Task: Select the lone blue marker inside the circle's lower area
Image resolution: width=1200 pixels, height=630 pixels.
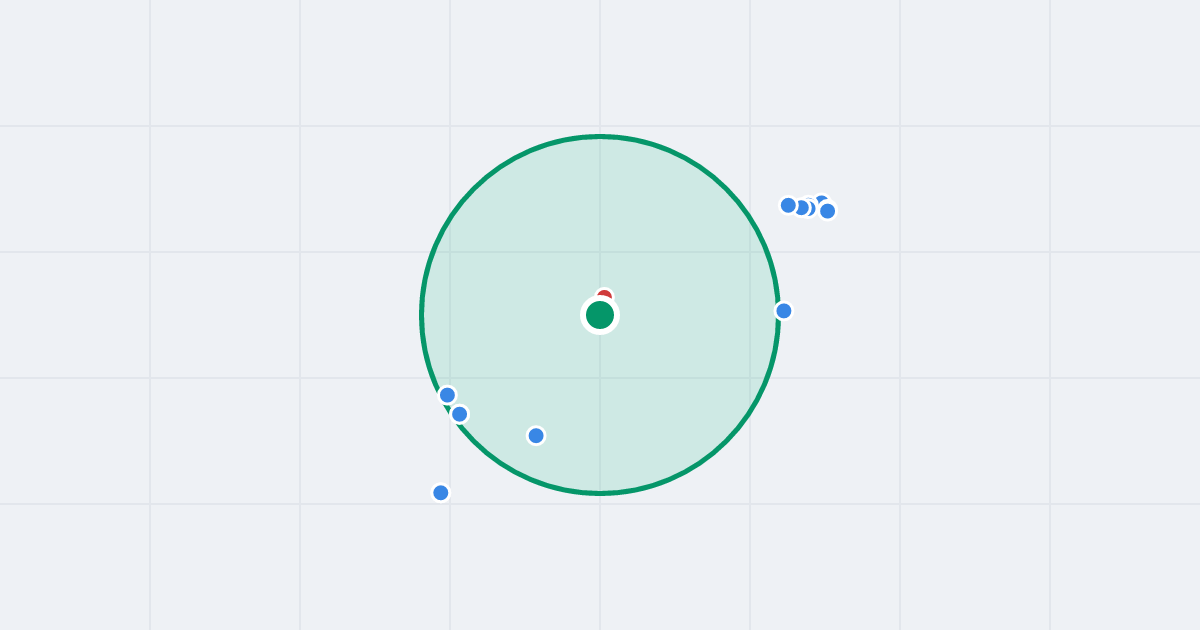Action: click(536, 436)
